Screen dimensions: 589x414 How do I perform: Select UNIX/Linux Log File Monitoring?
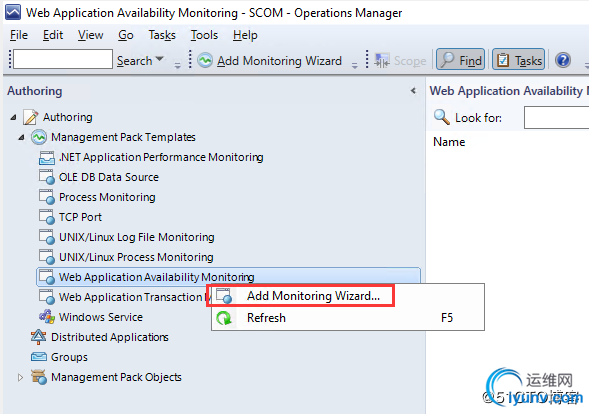[136, 237]
